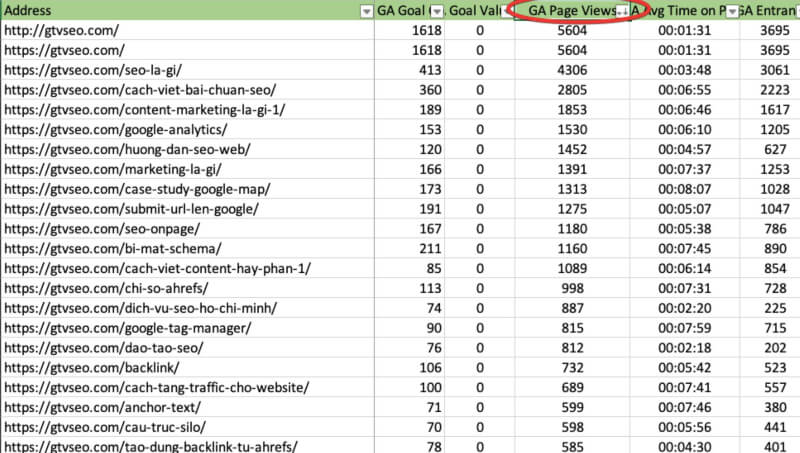Screen dimensions: 800x453
Task: Select the cach-viet-content-hay-phan-1 URL cell
Action: click(188, 269)
